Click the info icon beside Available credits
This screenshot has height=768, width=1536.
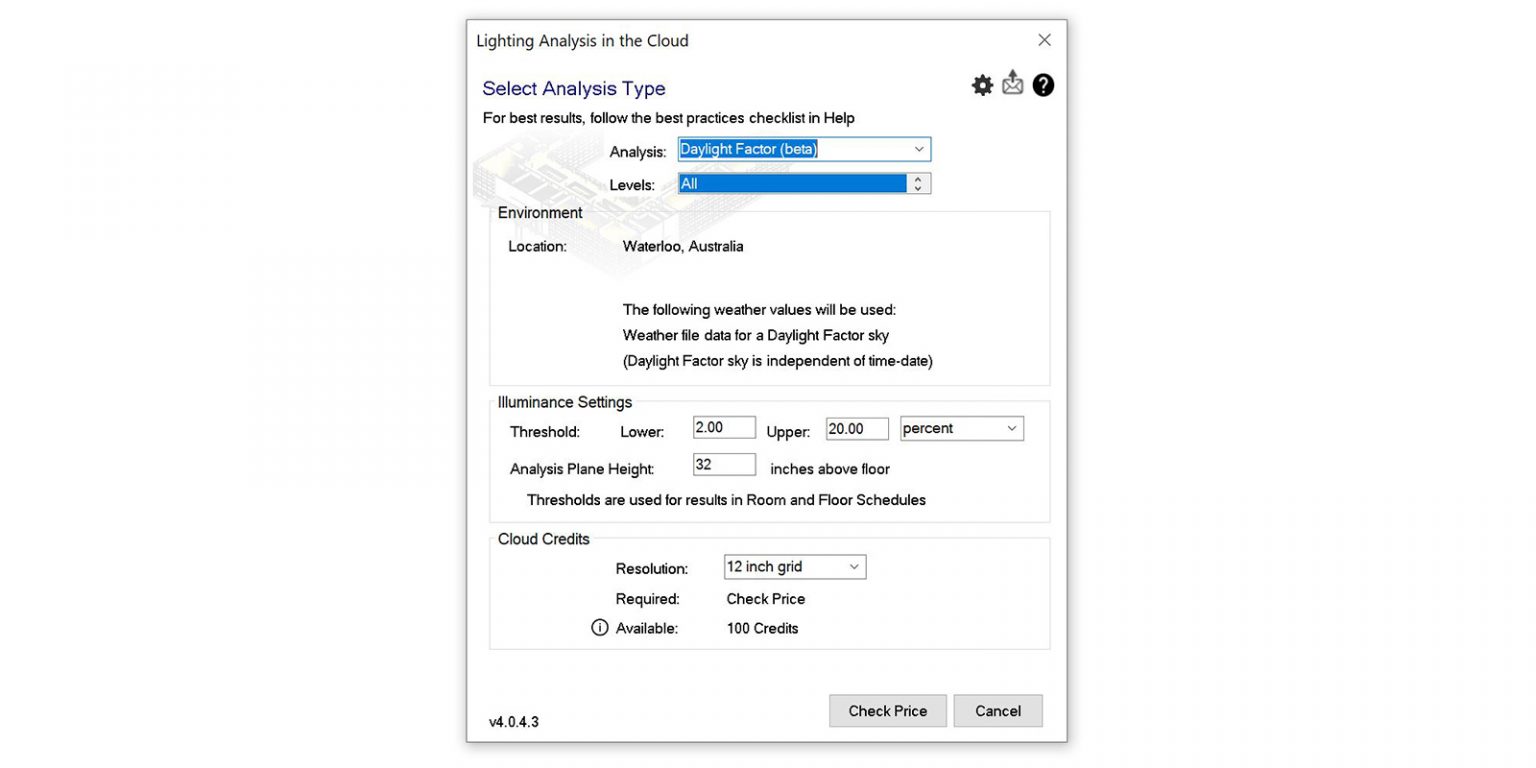coord(599,626)
